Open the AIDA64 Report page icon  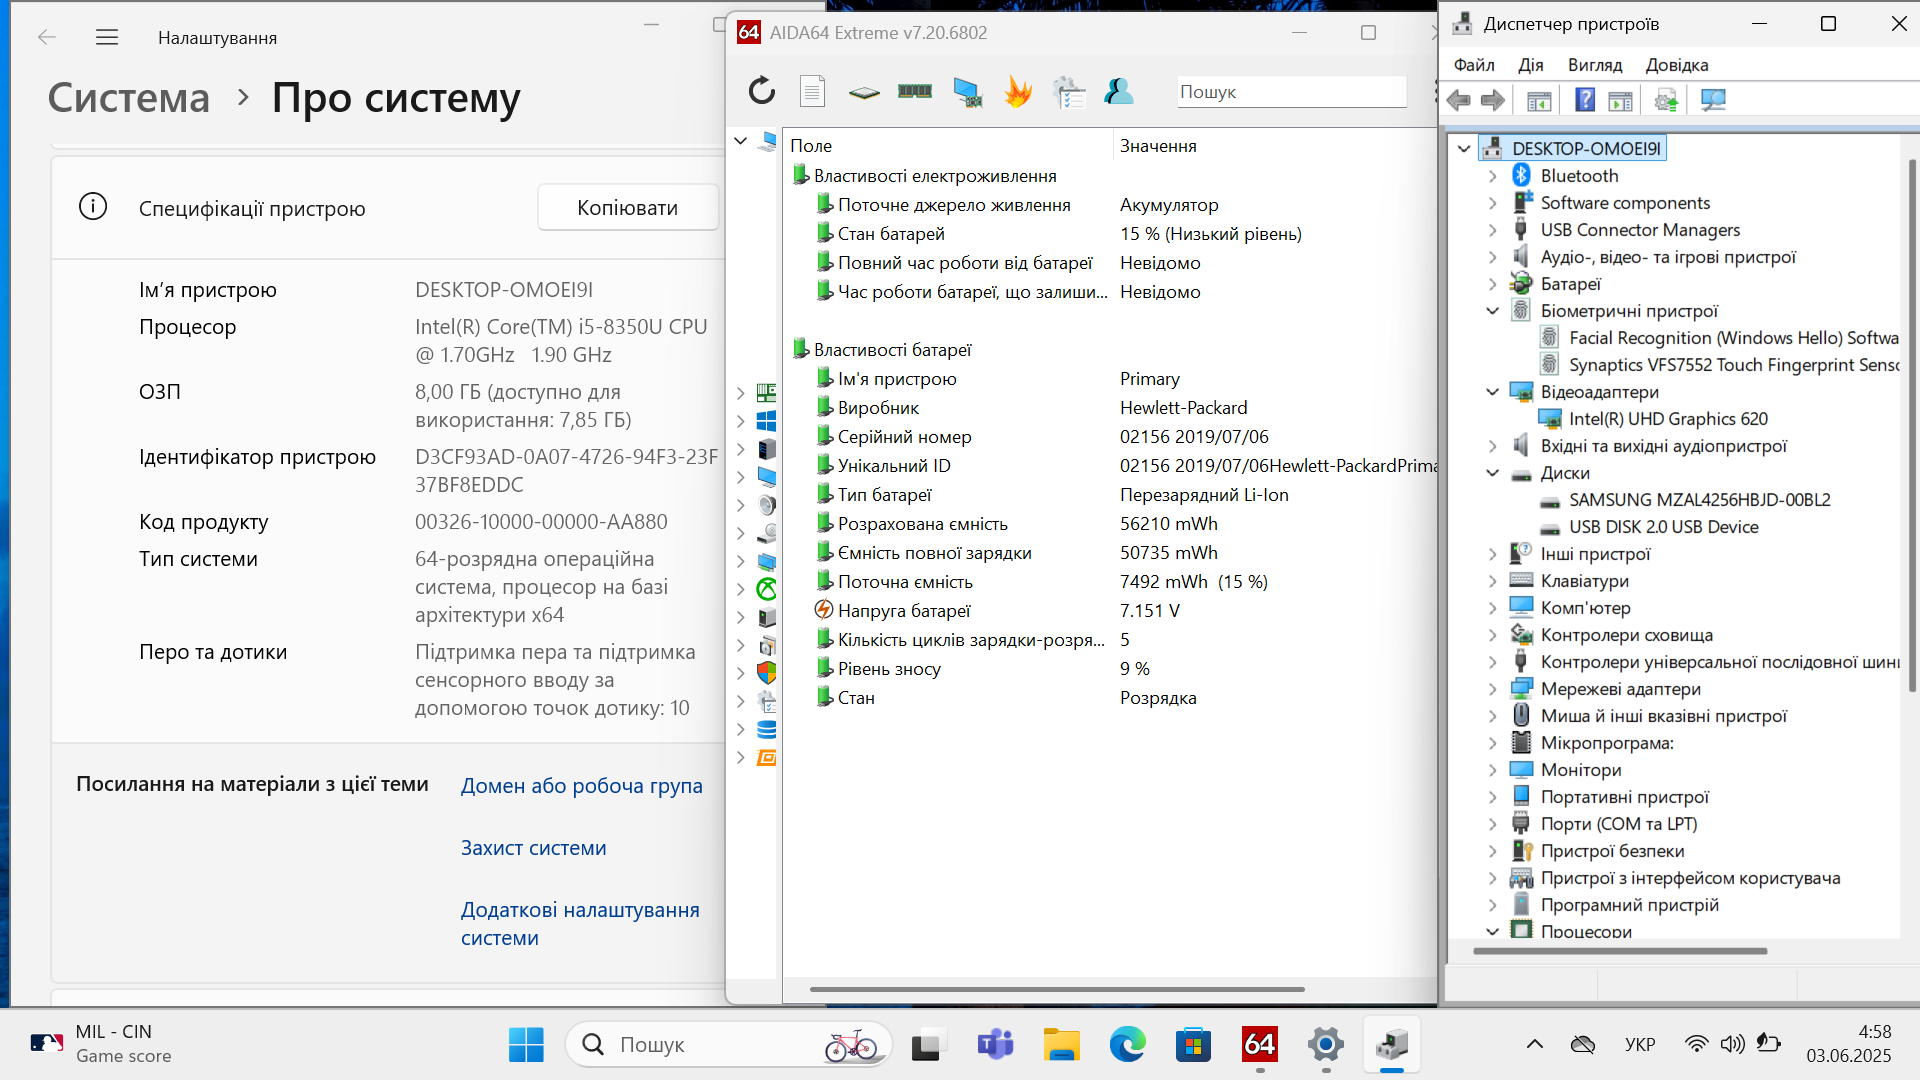coord(812,91)
